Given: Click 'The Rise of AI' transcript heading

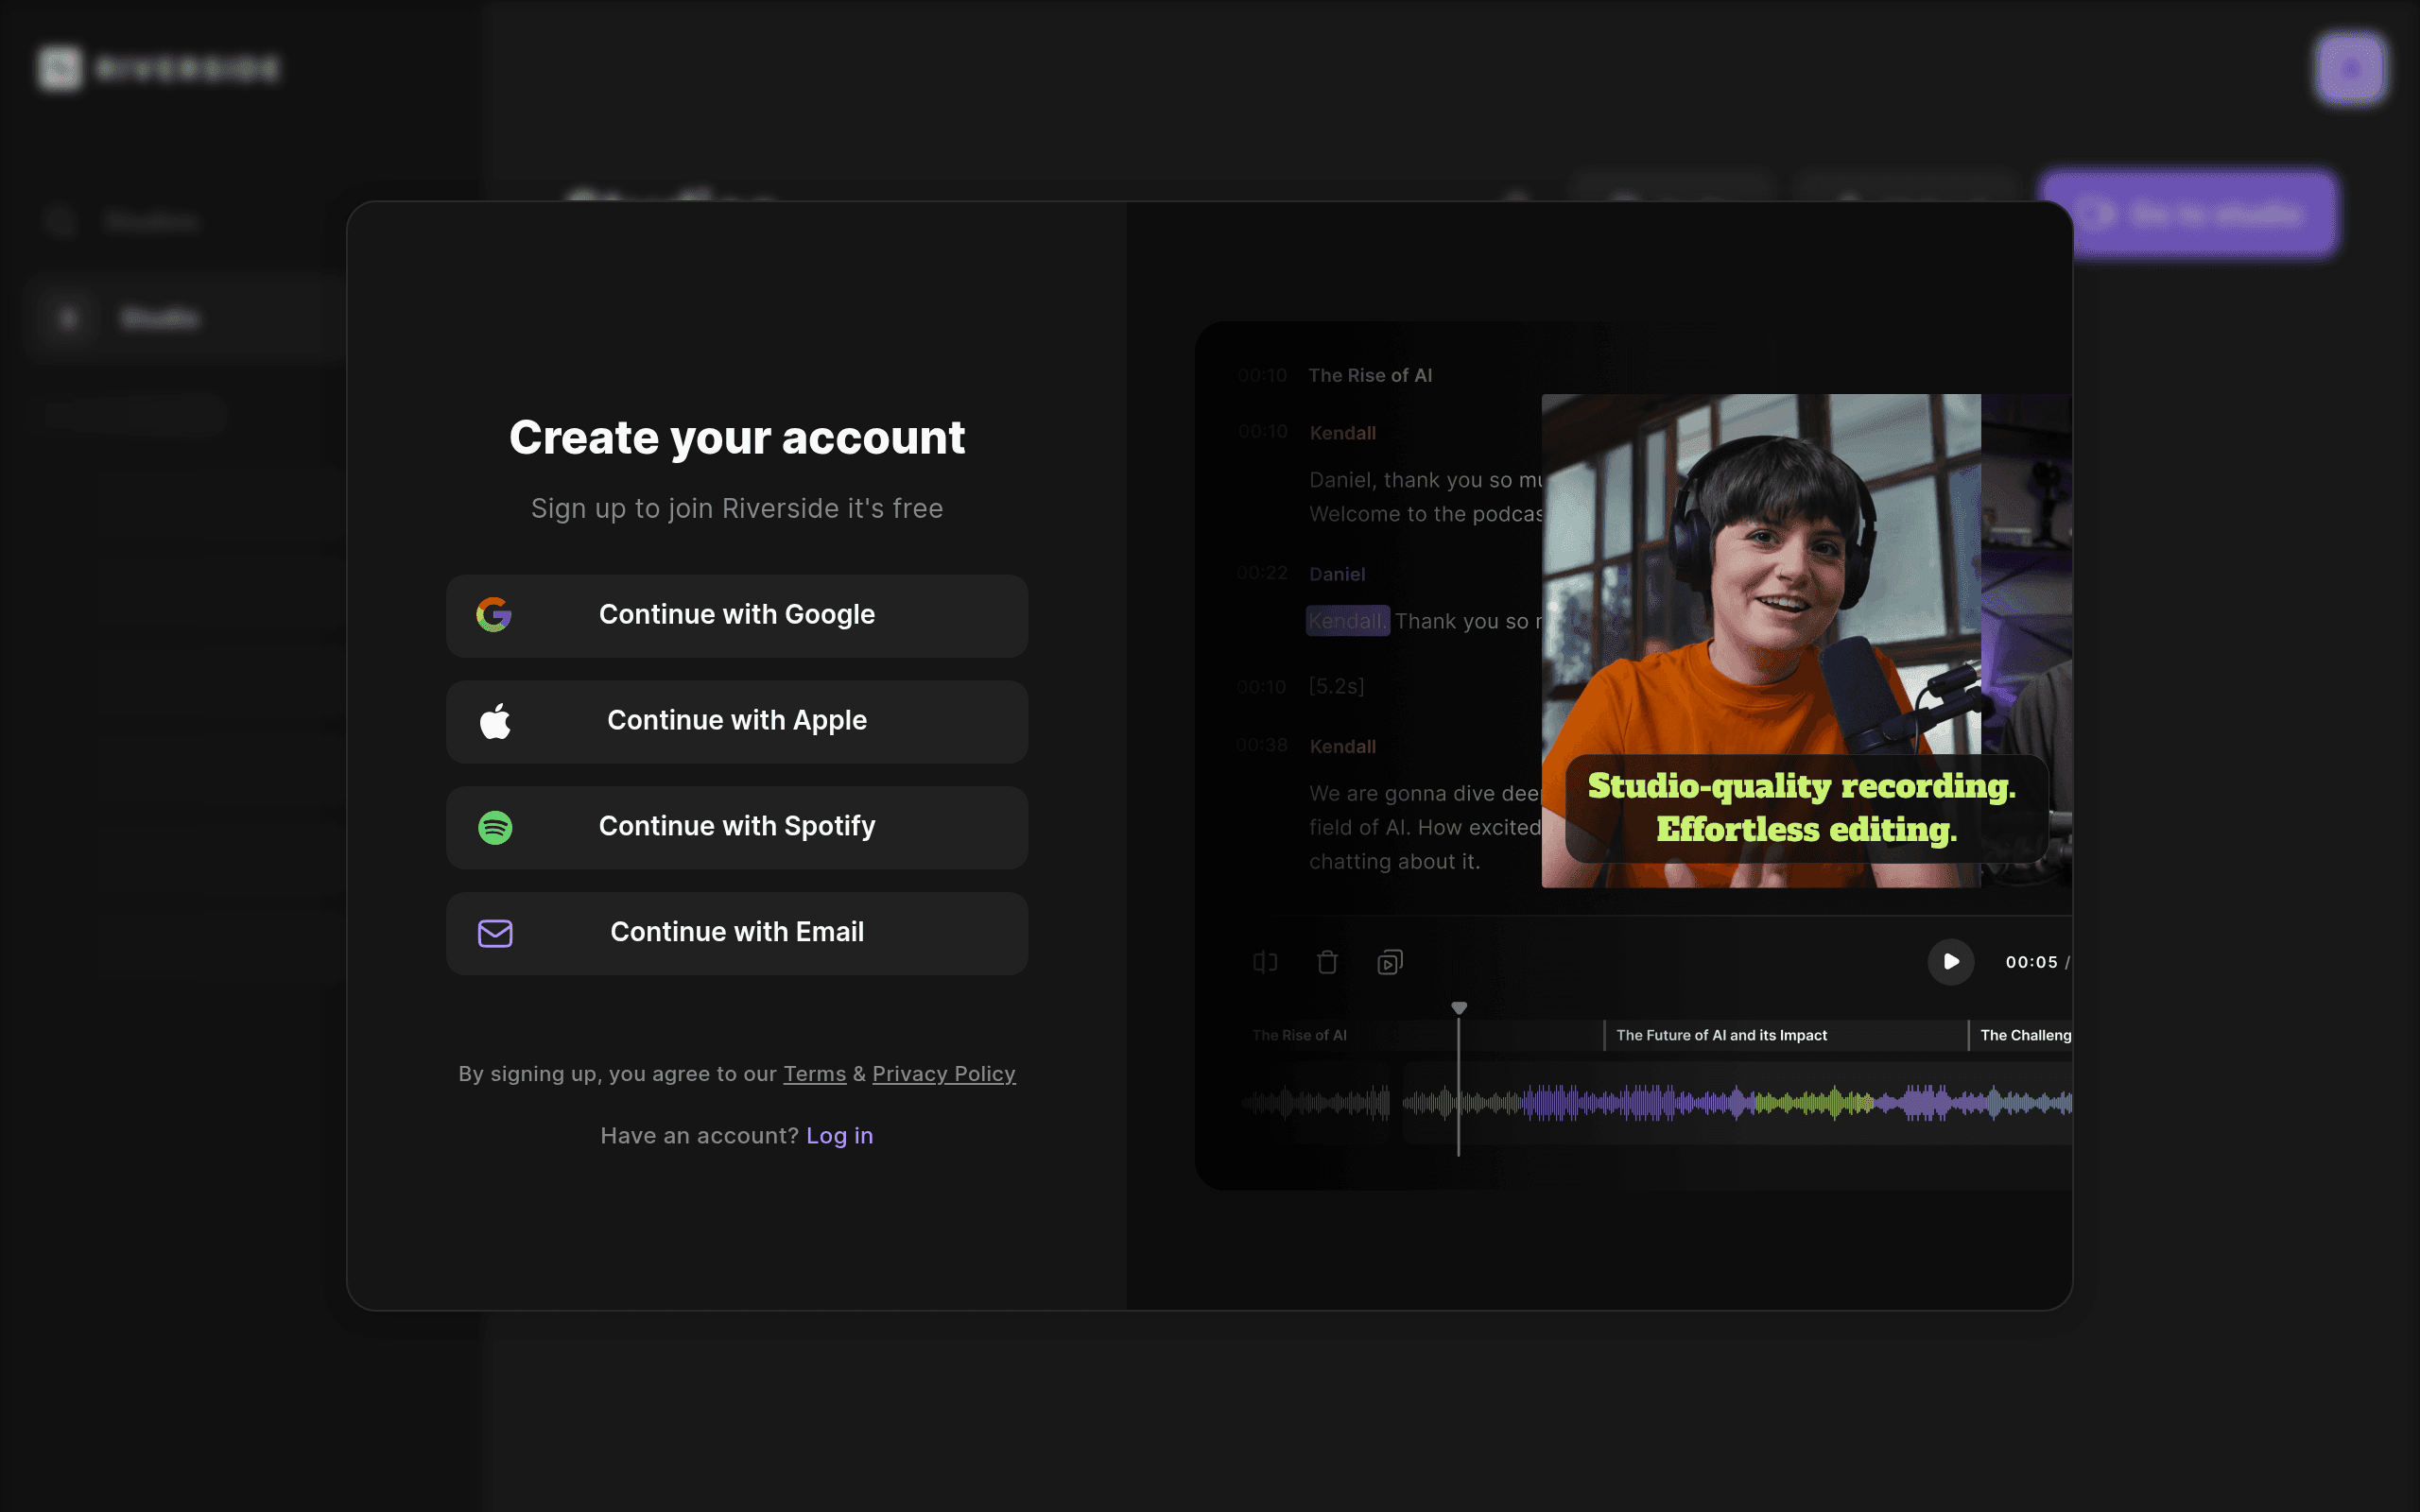Looking at the screenshot, I should [x=1370, y=376].
